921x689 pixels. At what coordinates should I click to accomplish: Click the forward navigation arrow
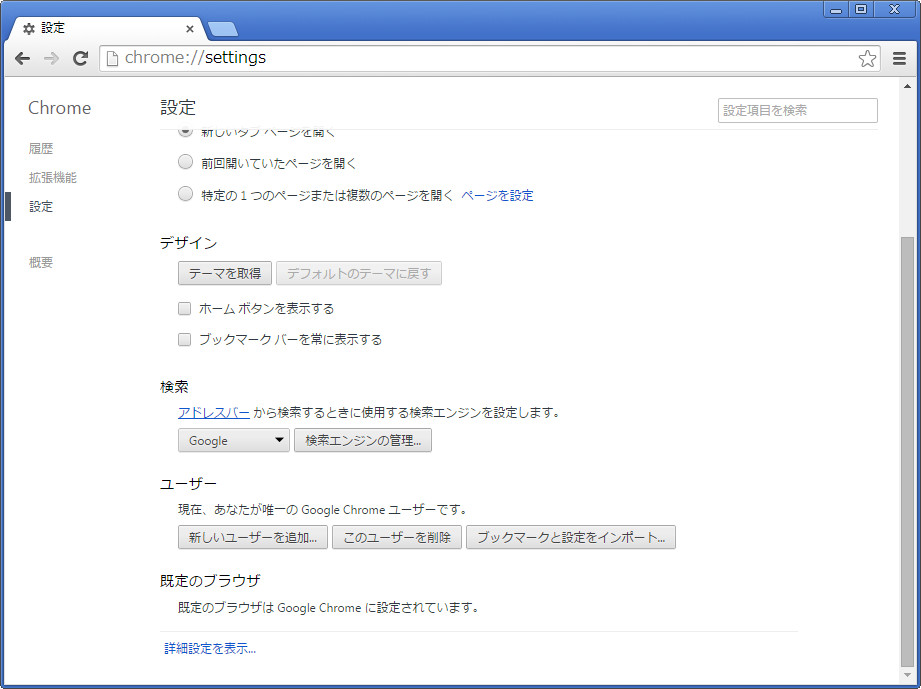pyautogui.click(x=51, y=58)
